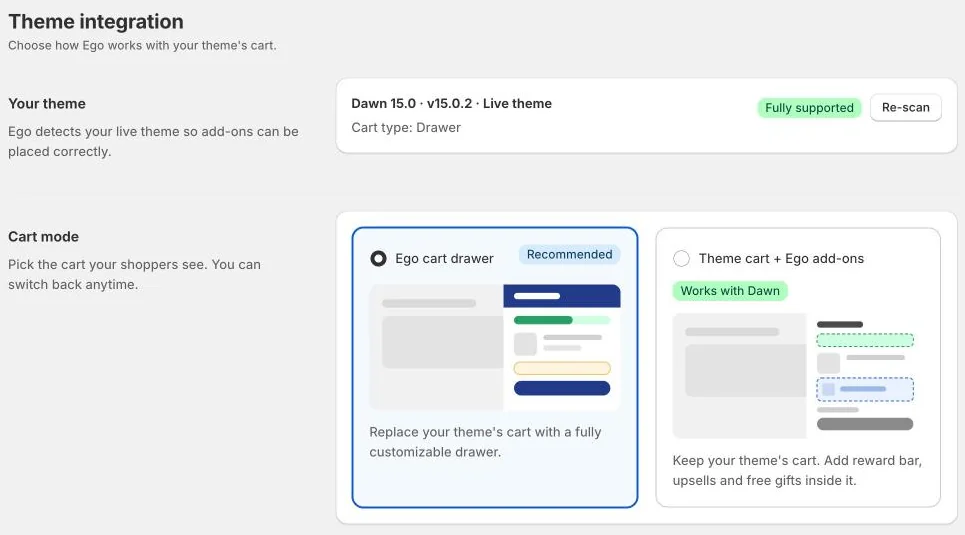Screen dimensions: 965x535
Task: Click the Theme cart add-ons preview illustration
Action: click(797, 376)
